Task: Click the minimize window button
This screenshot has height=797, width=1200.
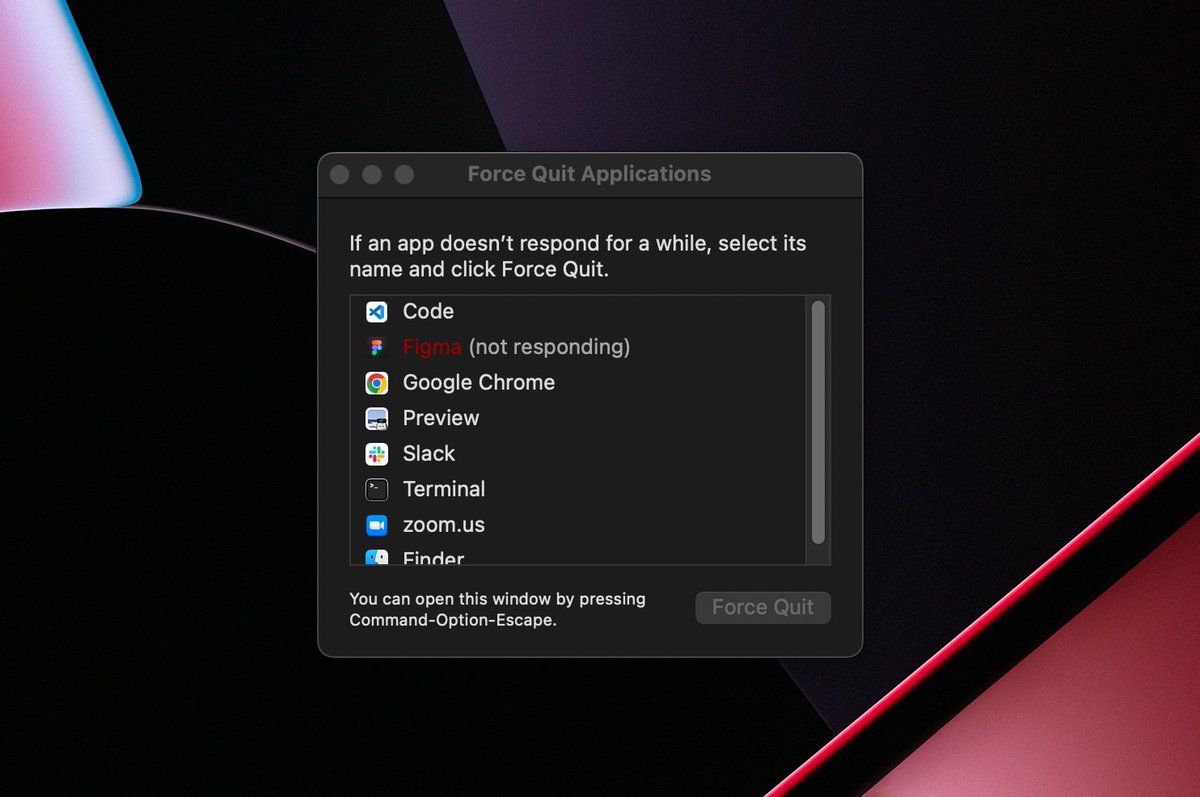Action: tap(372, 175)
